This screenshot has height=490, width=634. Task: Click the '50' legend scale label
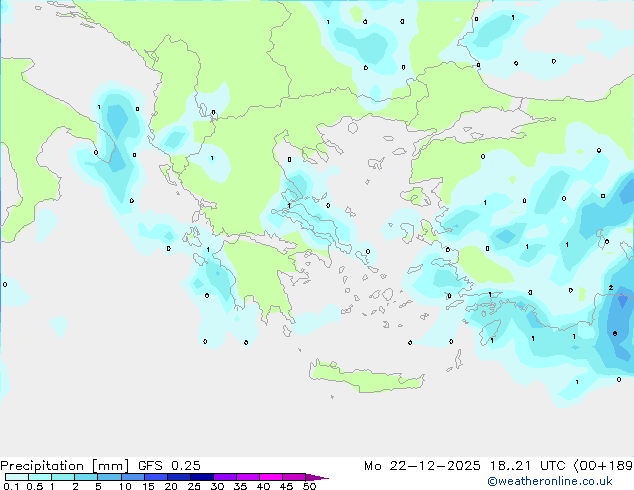coord(309,486)
